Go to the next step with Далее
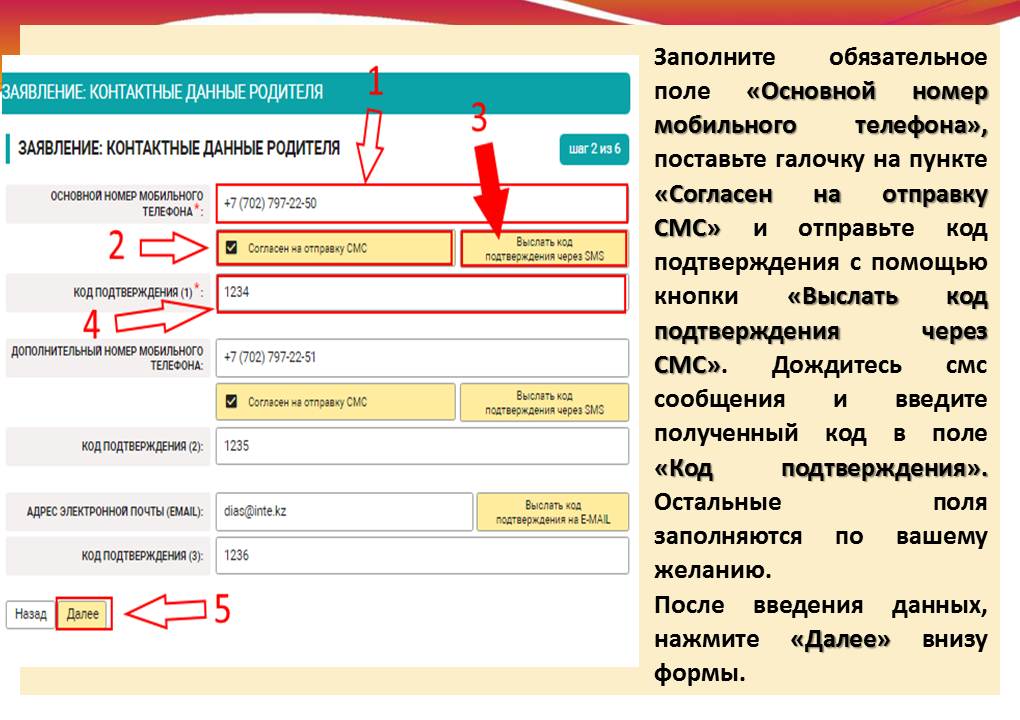The height and width of the screenshot is (720, 1020). (x=83, y=614)
